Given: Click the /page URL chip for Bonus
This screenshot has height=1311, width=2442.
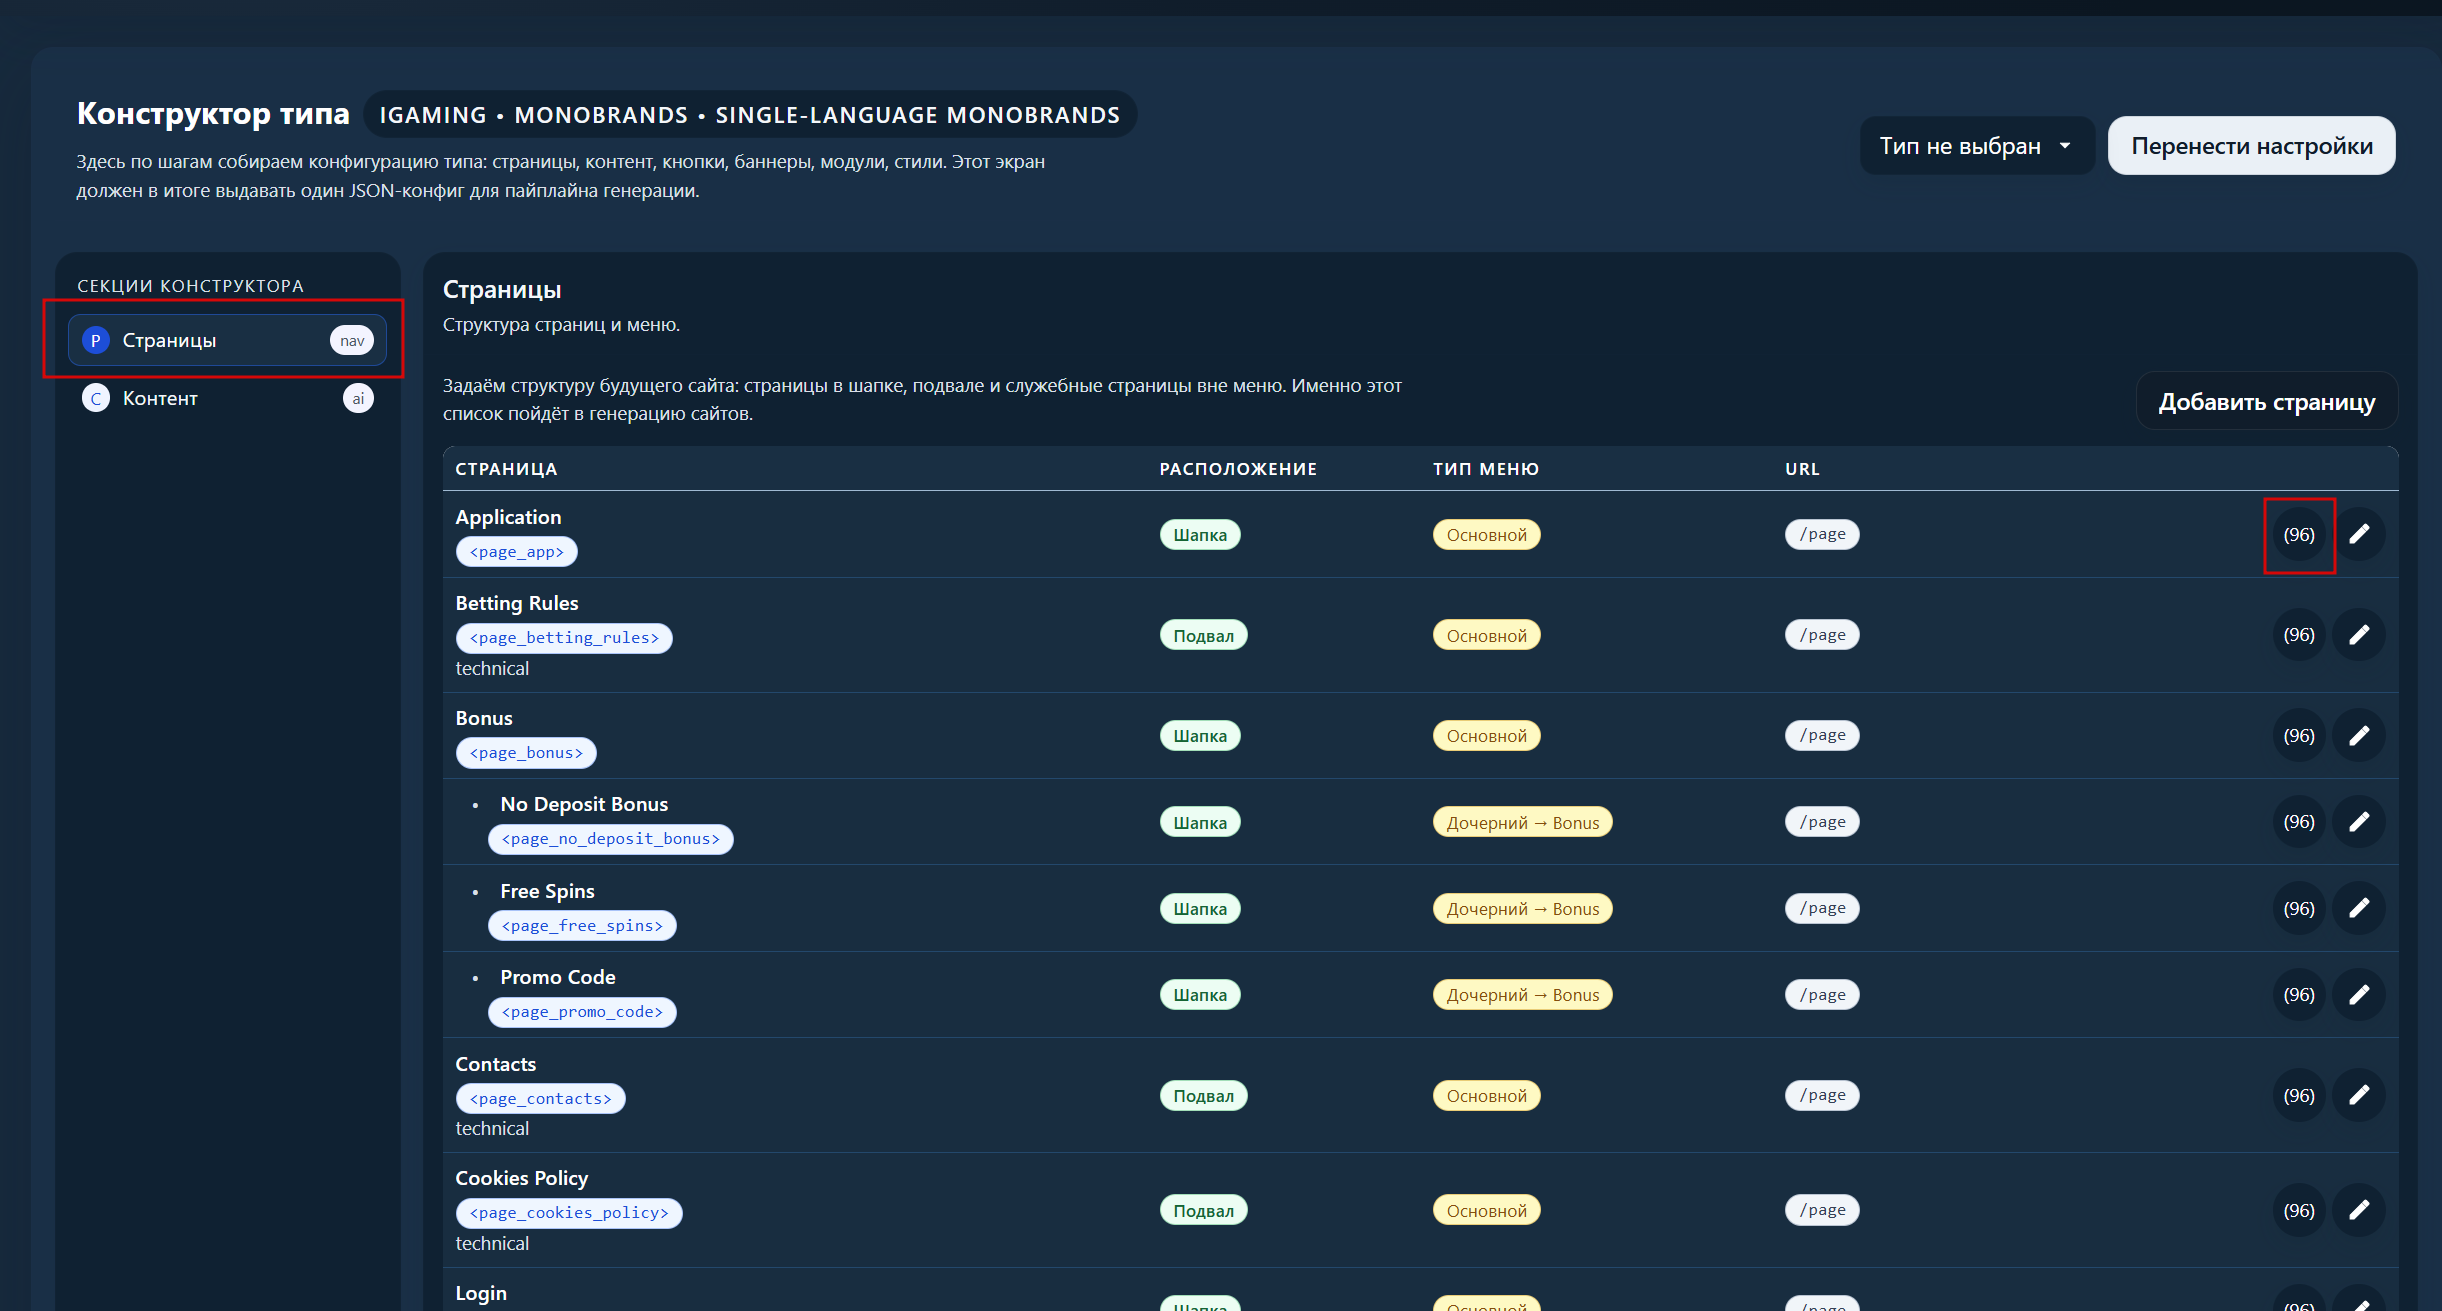Looking at the screenshot, I should click(1822, 735).
